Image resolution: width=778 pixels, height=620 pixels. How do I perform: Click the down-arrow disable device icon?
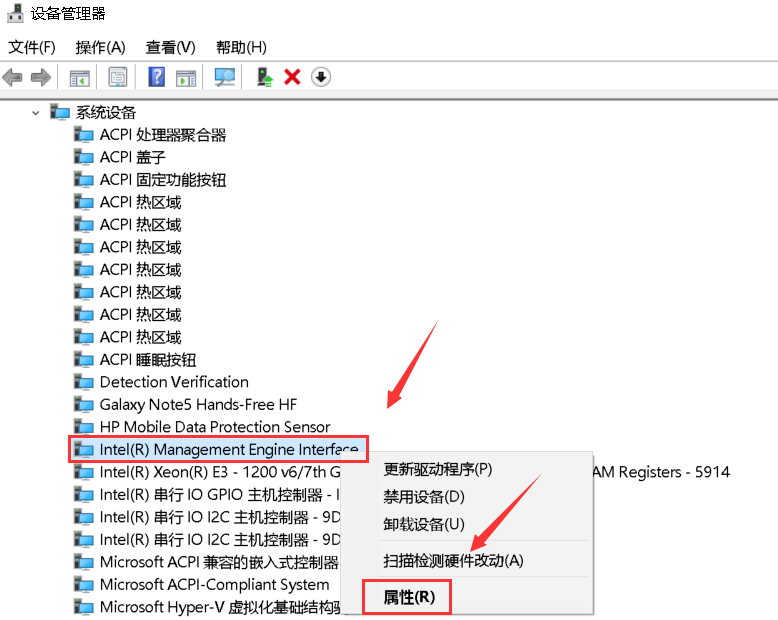point(321,77)
